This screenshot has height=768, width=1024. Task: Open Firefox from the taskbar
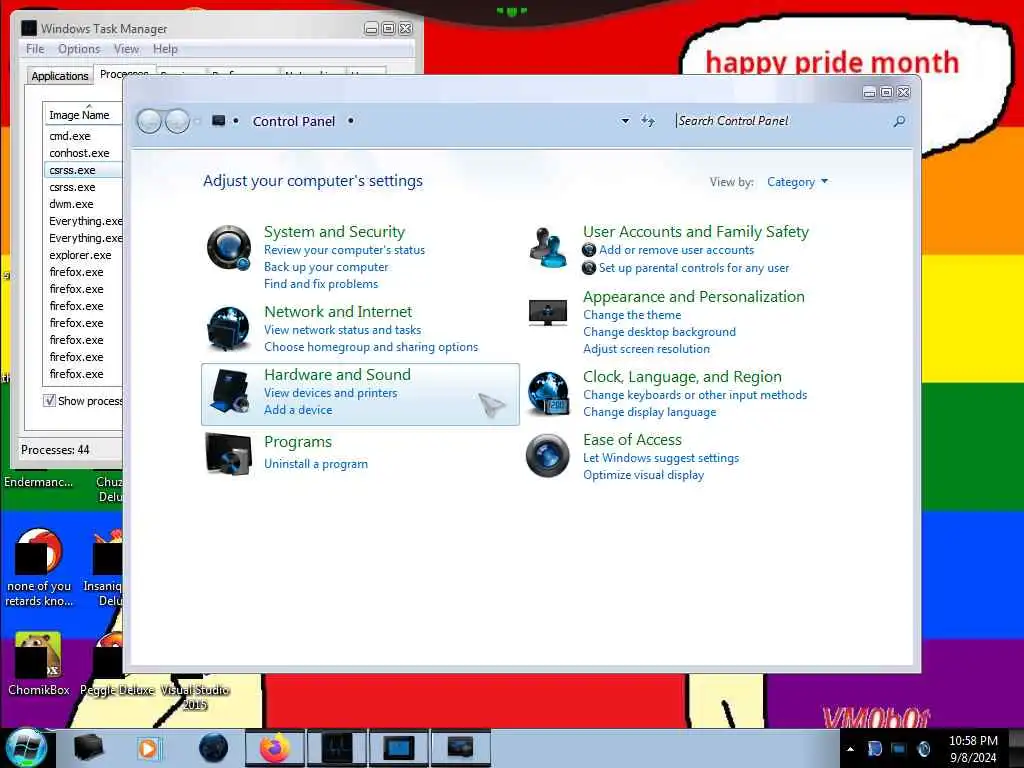(x=275, y=748)
